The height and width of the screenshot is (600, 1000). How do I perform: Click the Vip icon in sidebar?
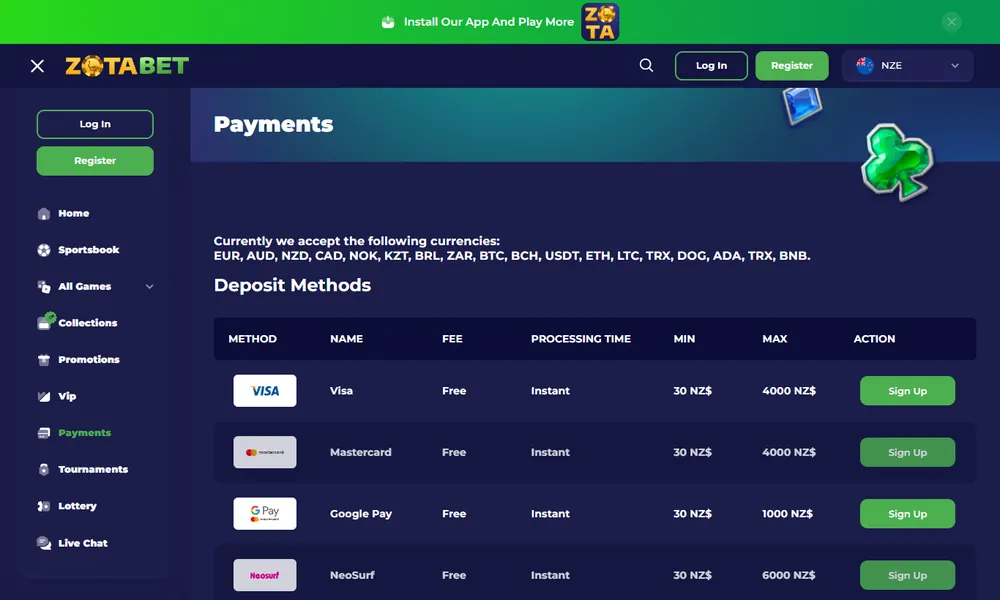click(x=43, y=397)
